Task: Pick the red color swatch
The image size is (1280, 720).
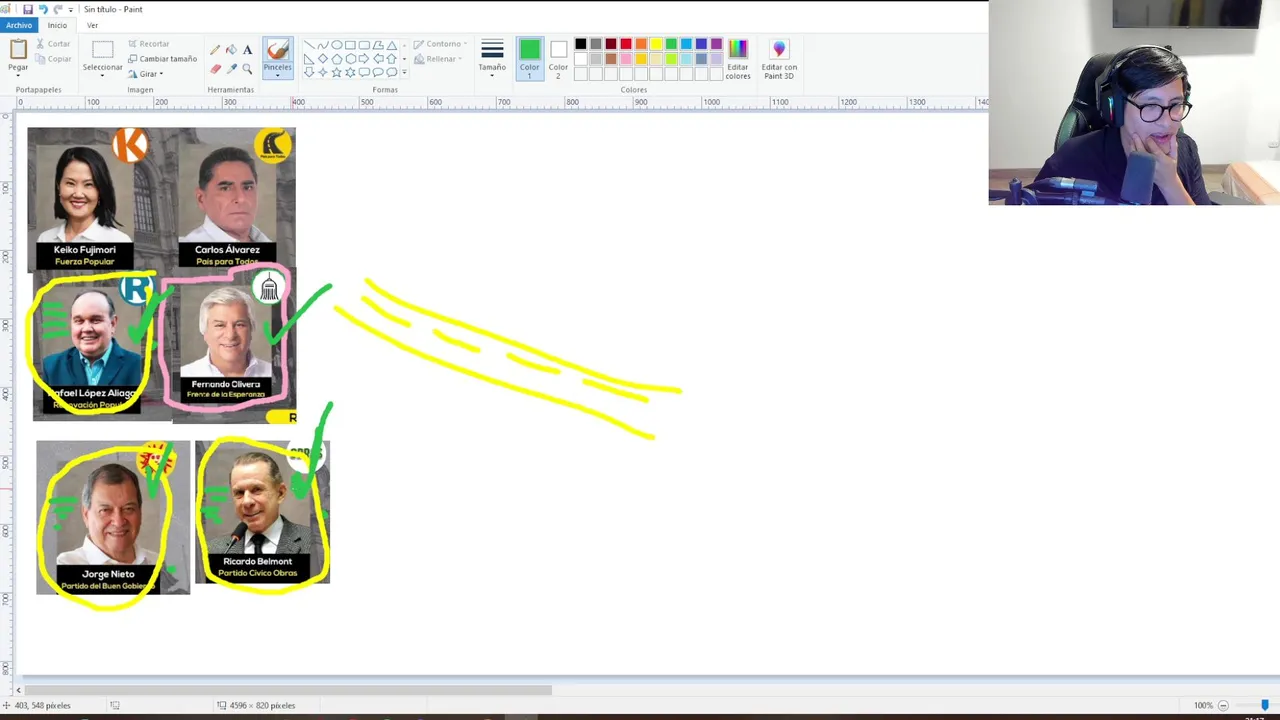Action: [x=625, y=44]
